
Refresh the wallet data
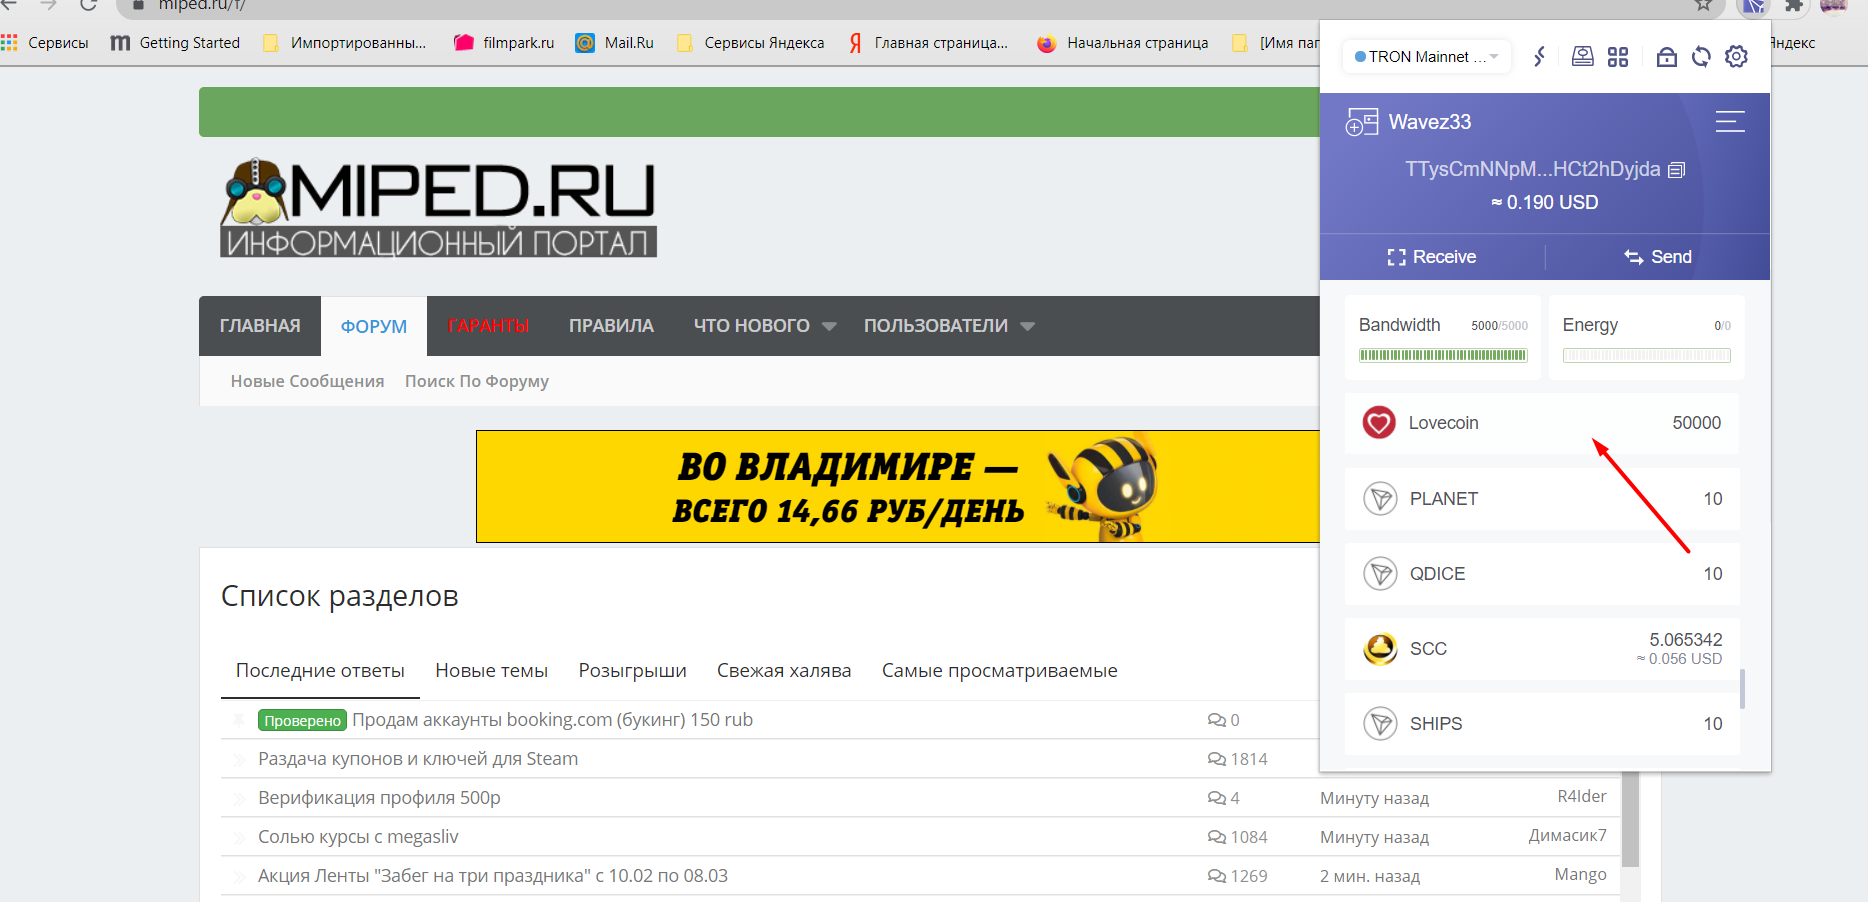pyautogui.click(x=1701, y=57)
